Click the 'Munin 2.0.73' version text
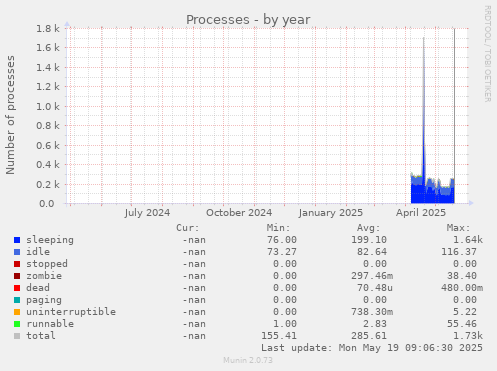Image resolution: width=497 pixels, height=371 pixels. [248, 360]
